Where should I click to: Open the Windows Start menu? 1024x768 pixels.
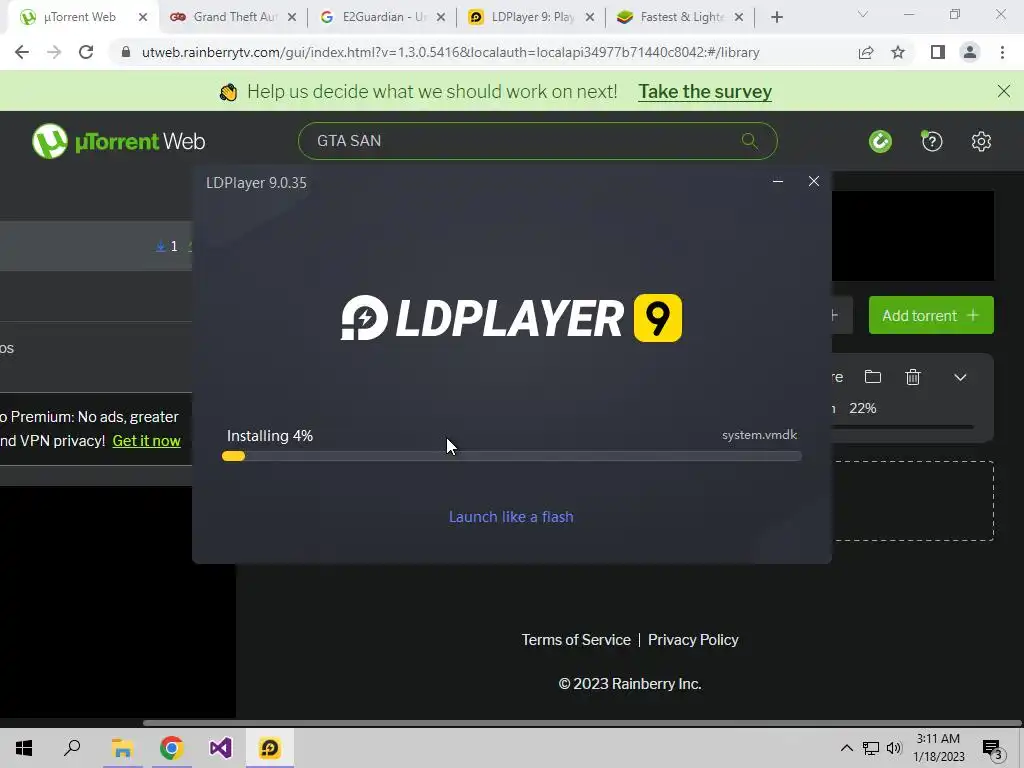[24, 748]
